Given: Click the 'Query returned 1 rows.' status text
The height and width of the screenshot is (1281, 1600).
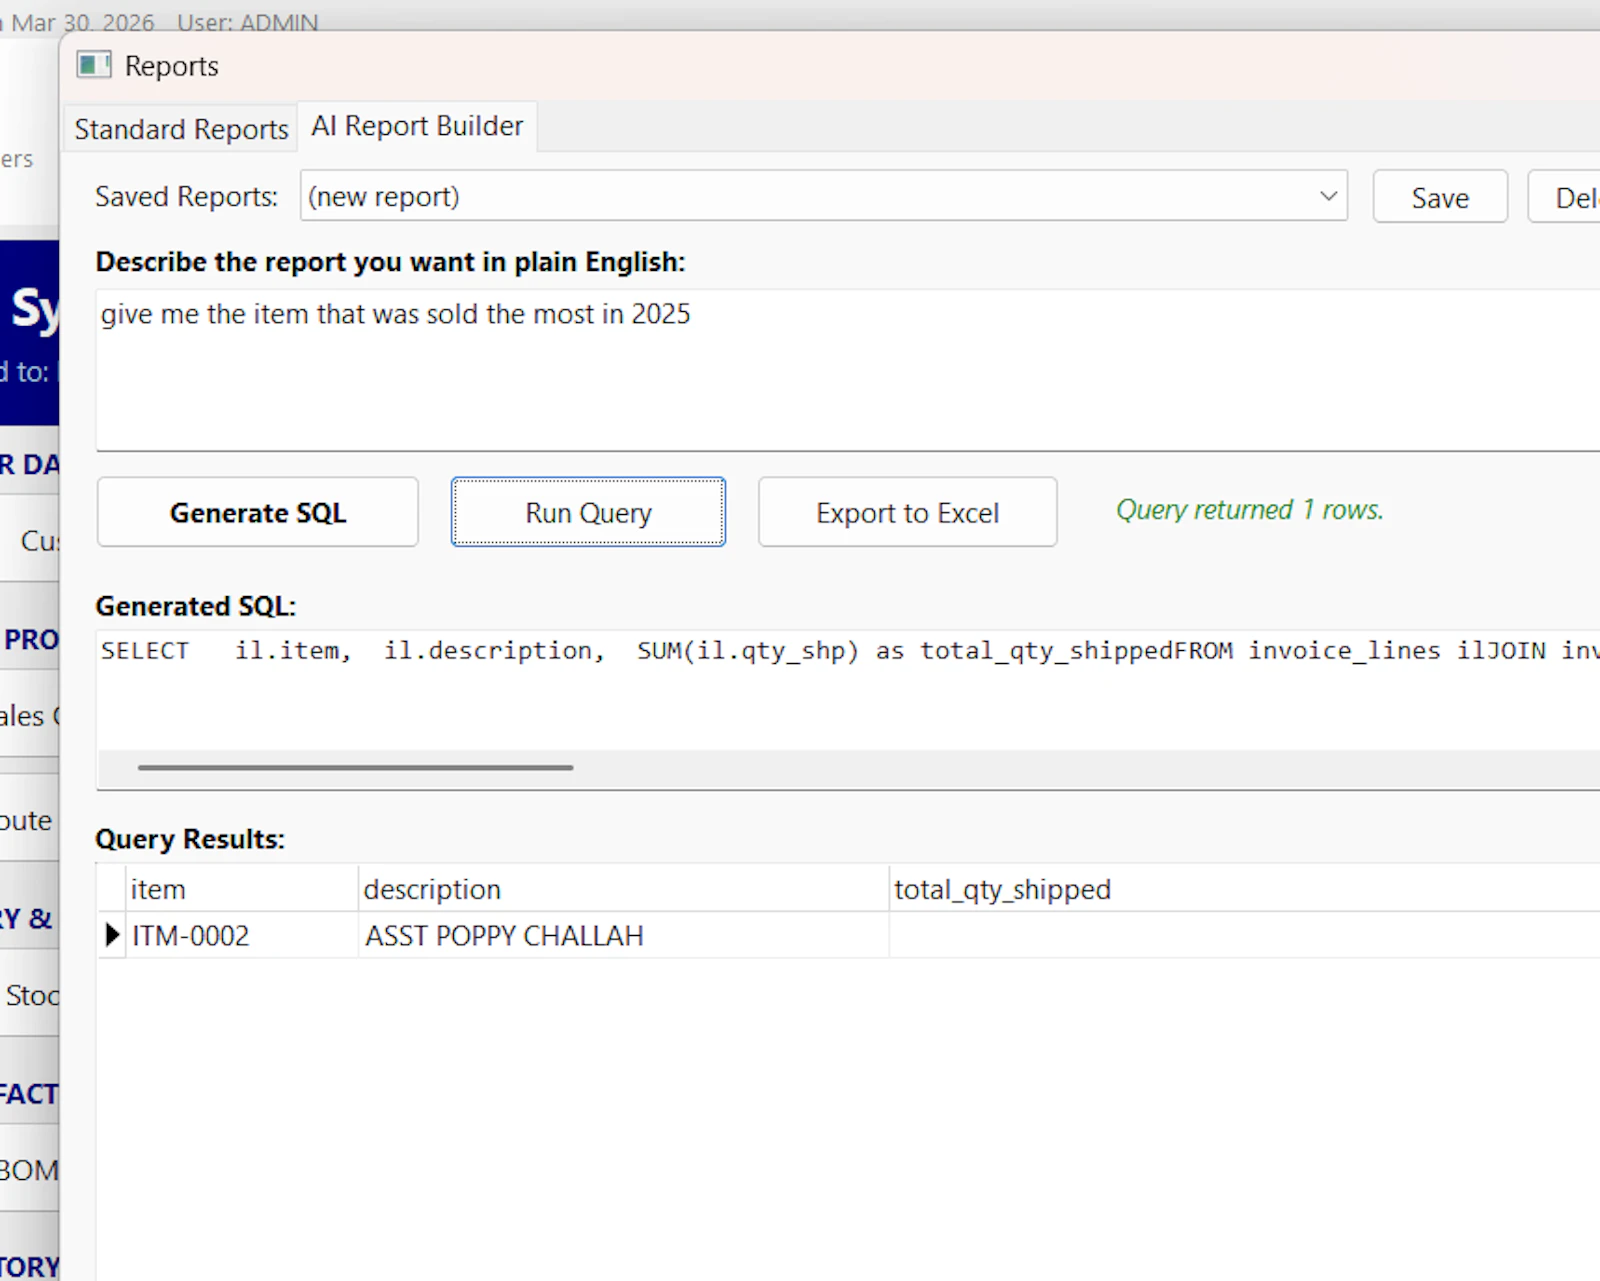Looking at the screenshot, I should (x=1250, y=510).
